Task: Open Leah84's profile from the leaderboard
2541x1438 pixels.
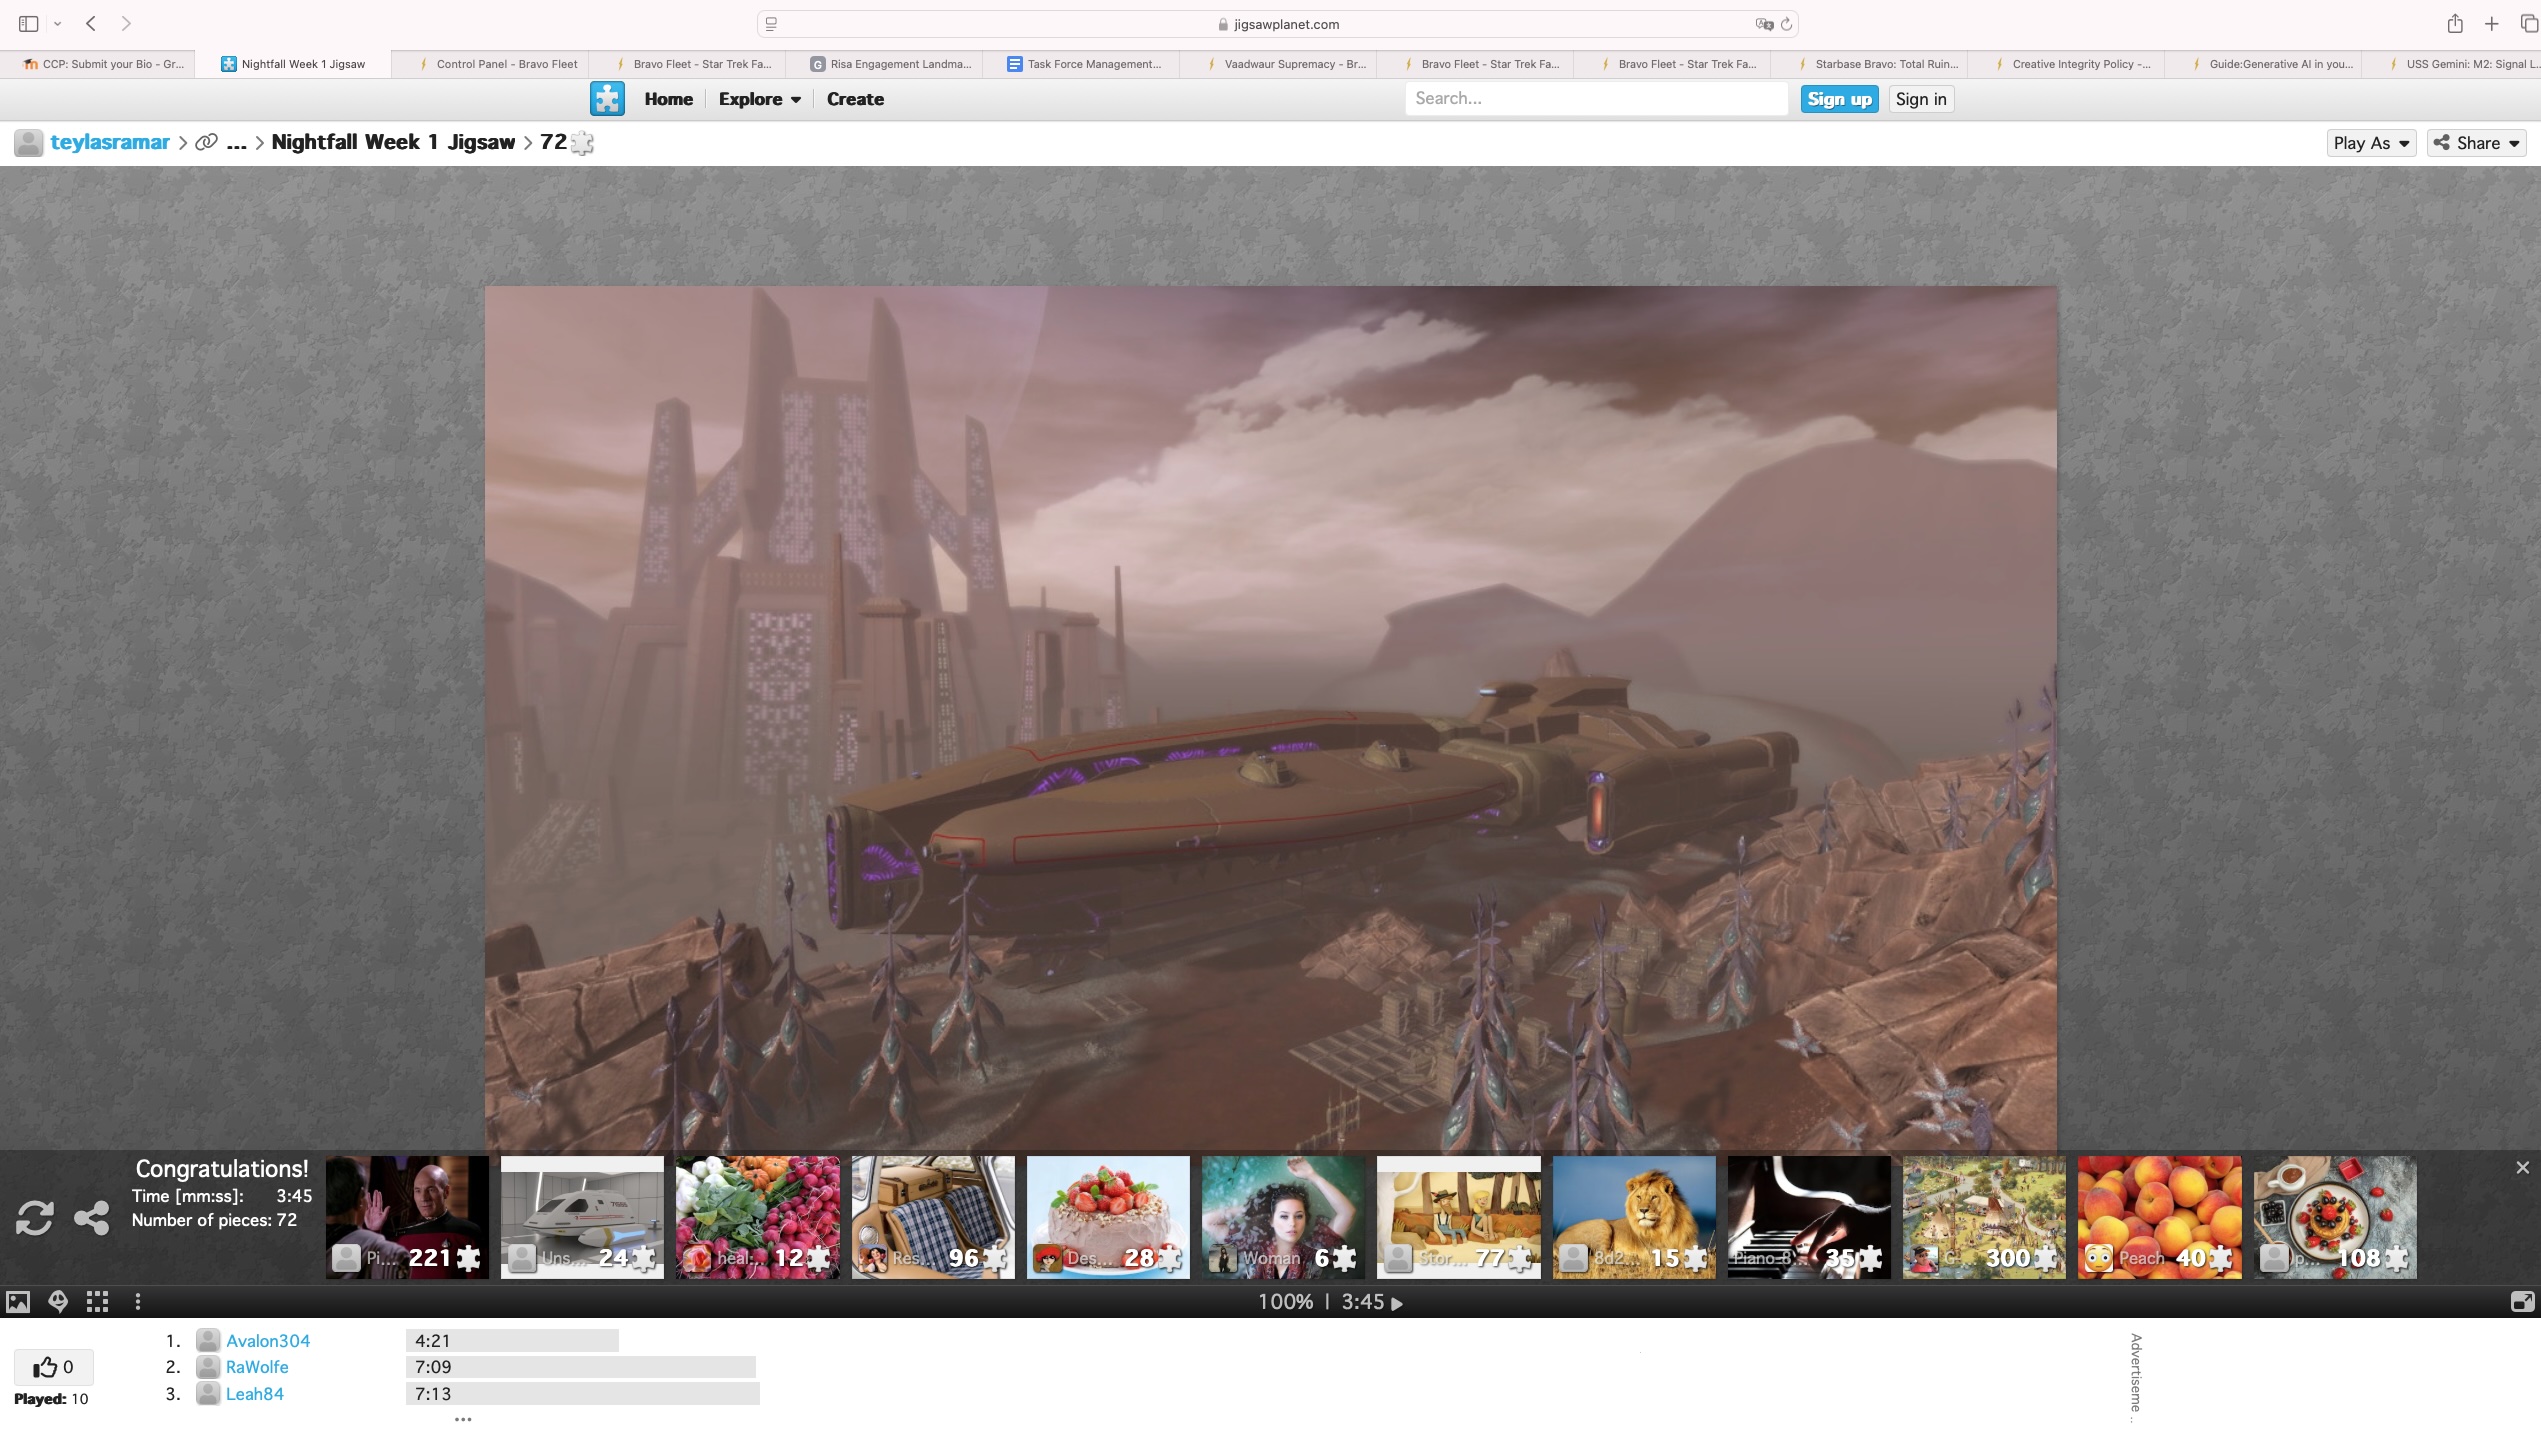Action: click(255, 1394)
